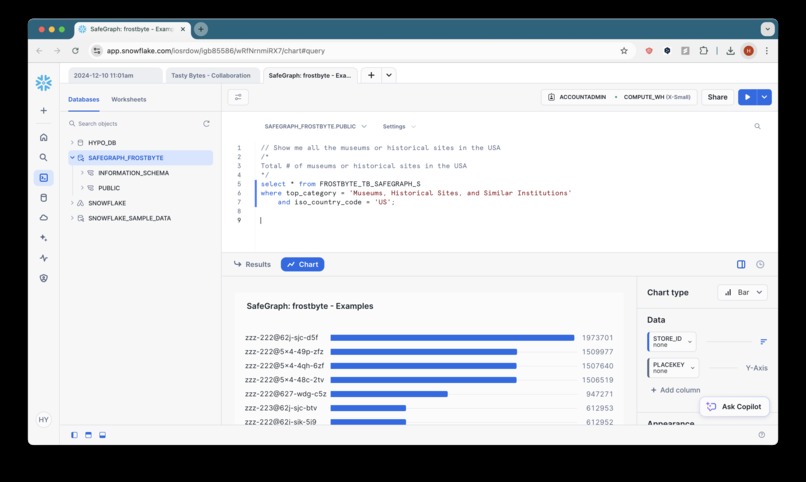The image size is (806, 482).
Task: Open the worksheet tabs dropdown chevron
Action: click(x=389, y=75)
